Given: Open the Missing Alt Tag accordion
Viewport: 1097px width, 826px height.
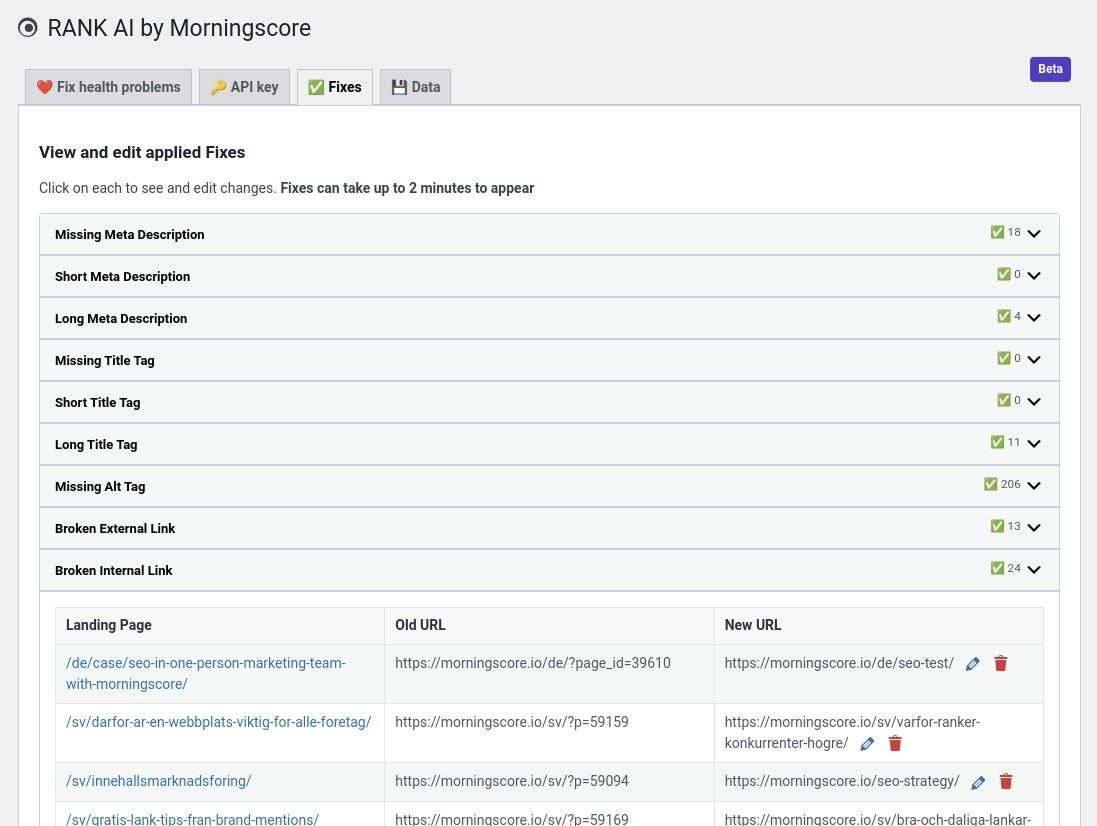Looking at the screenshot, I should click(1034, 486).
